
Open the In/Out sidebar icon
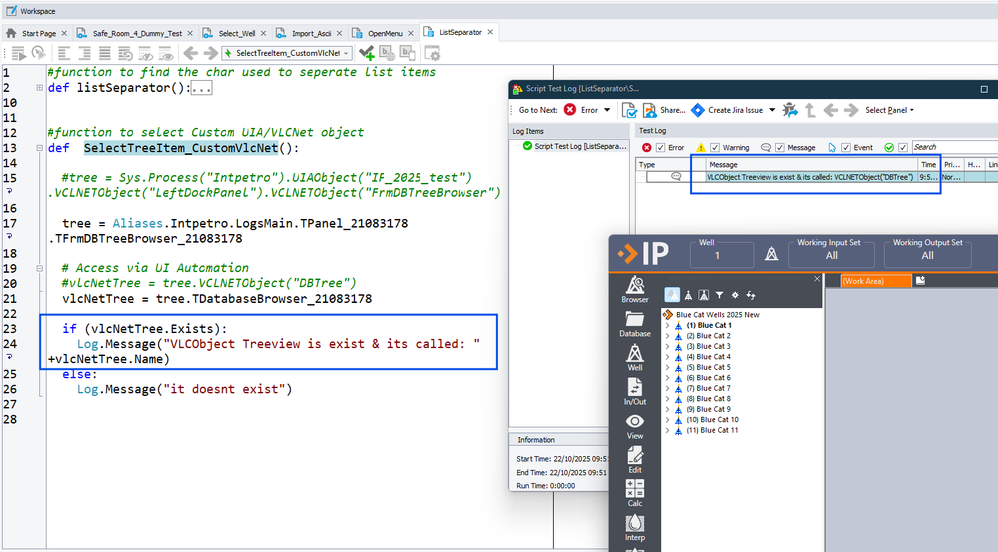(634, 390)
